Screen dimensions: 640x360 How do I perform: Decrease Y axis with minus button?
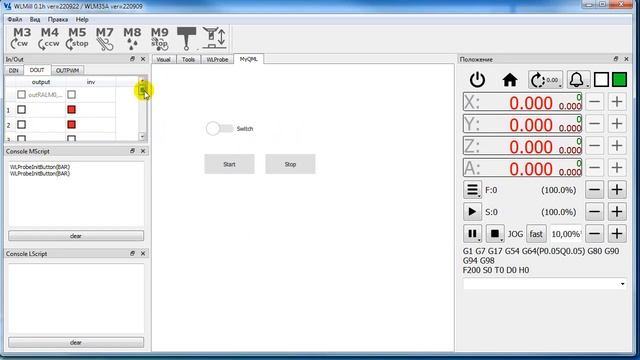tap(595, 124)
